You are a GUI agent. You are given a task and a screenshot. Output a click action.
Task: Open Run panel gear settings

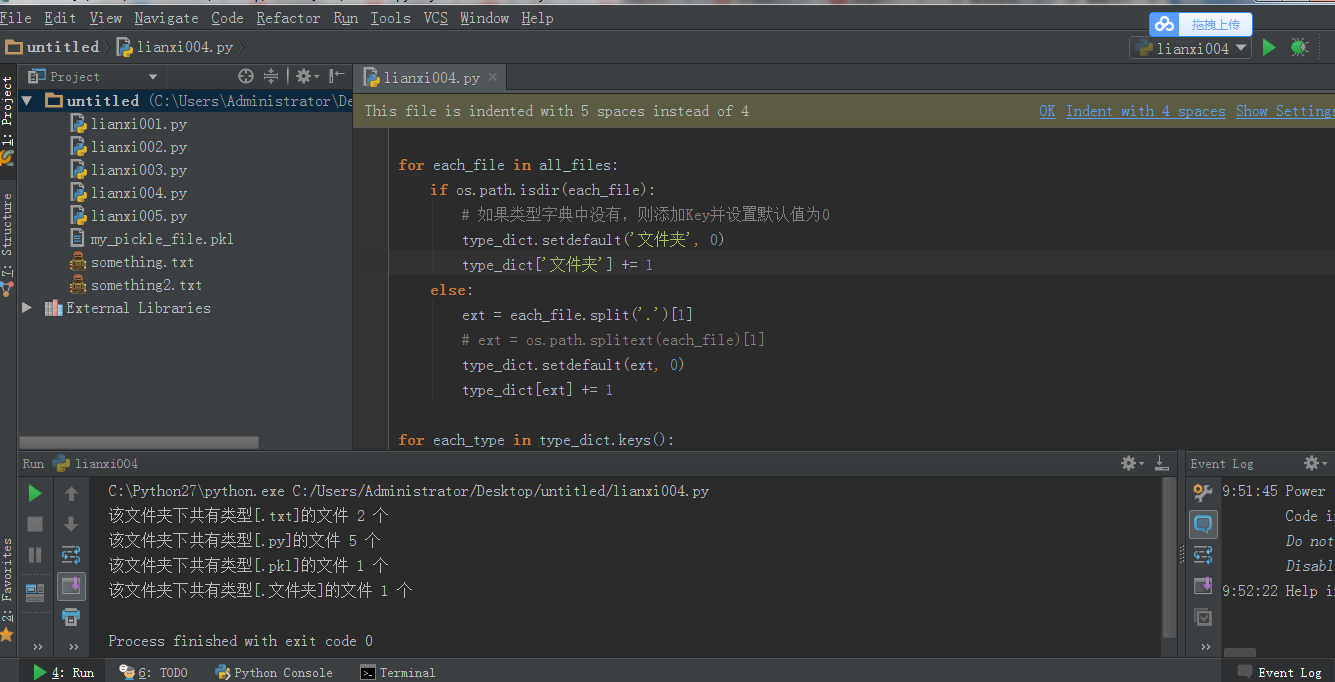click(1132, 463)
